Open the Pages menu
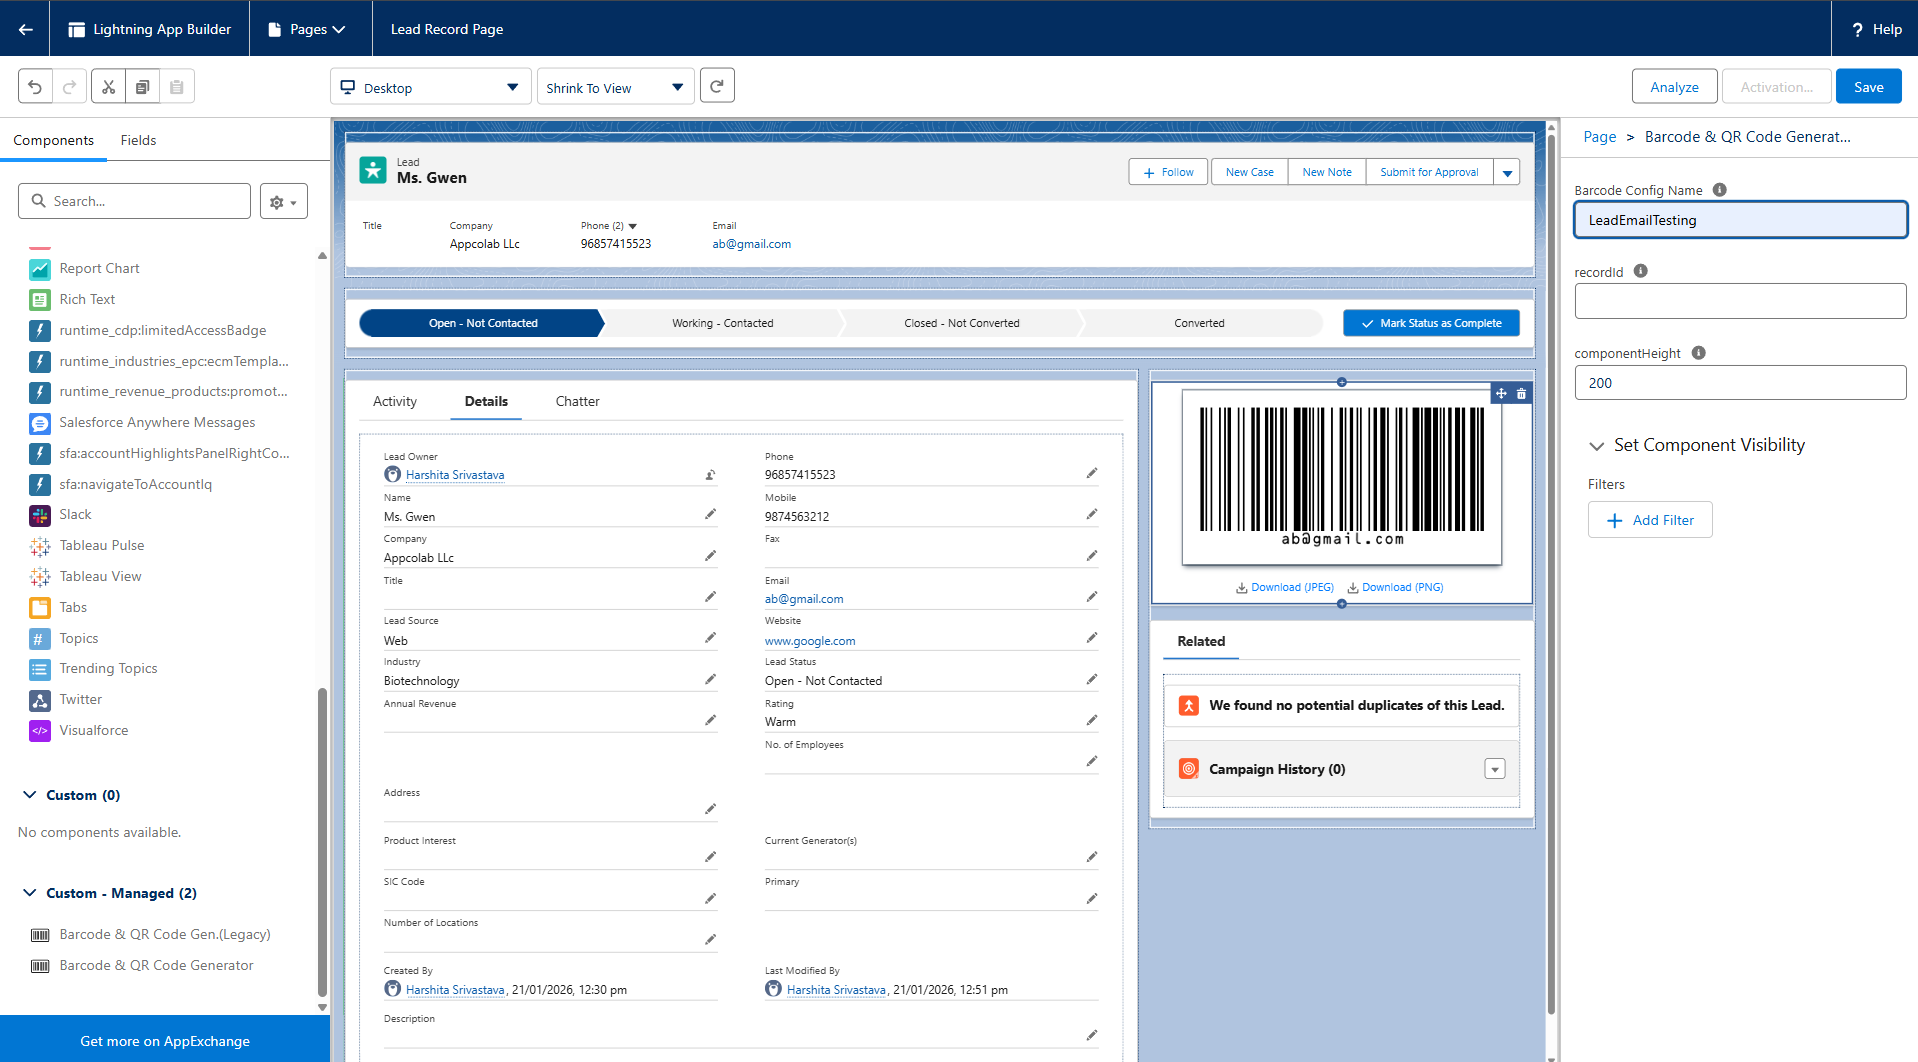Image resolution: width=1918 pixels, height=1062 pixels. click(308, 29)
